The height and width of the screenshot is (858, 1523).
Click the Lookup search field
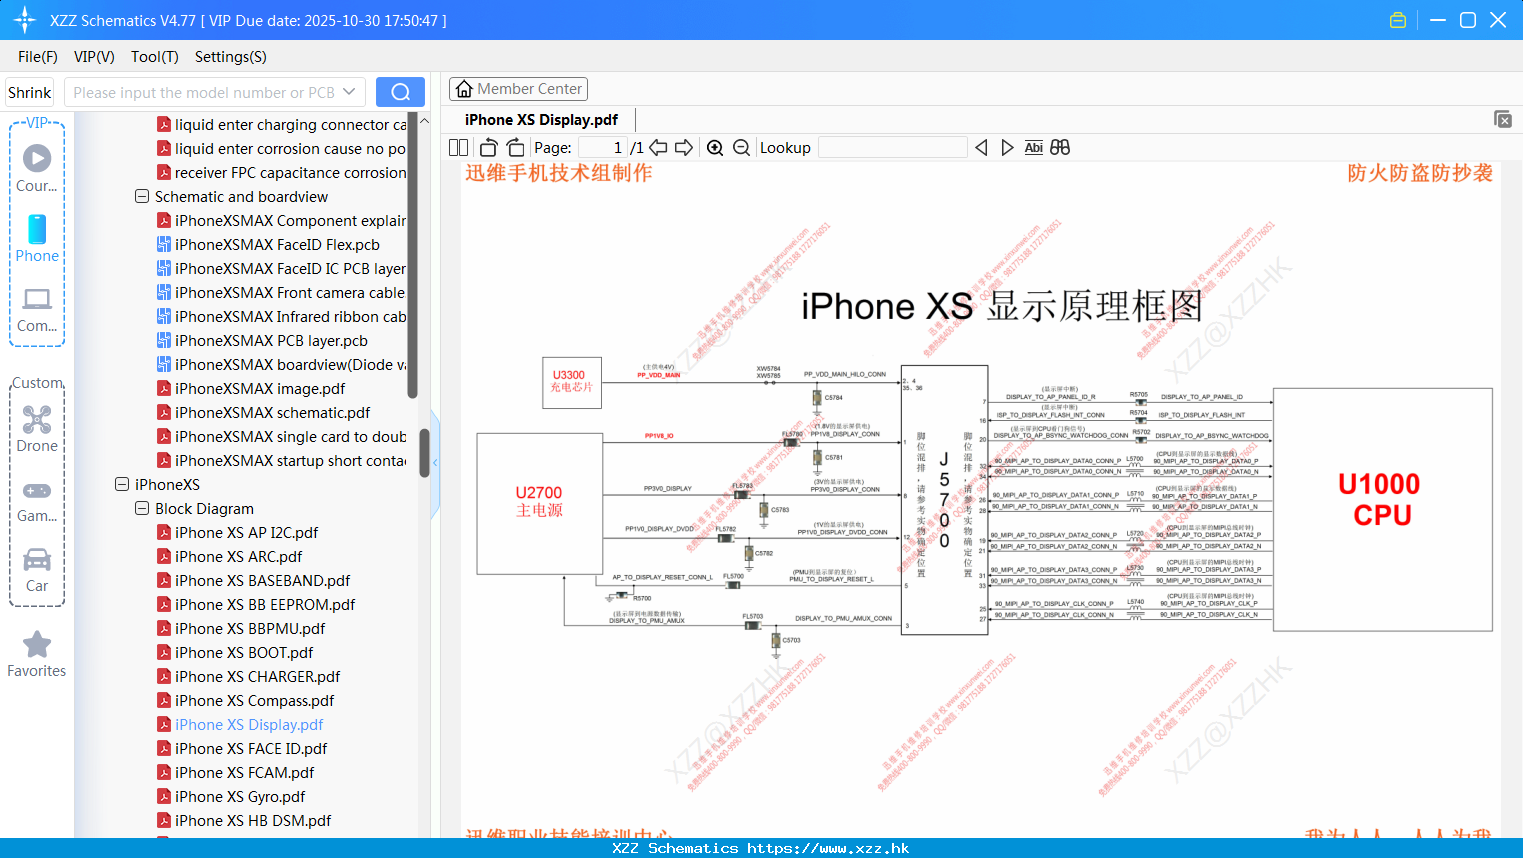[x=893, y=148]
